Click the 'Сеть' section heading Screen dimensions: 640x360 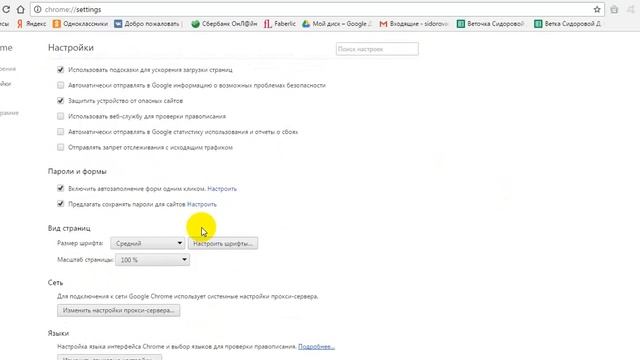coord(55,282)
